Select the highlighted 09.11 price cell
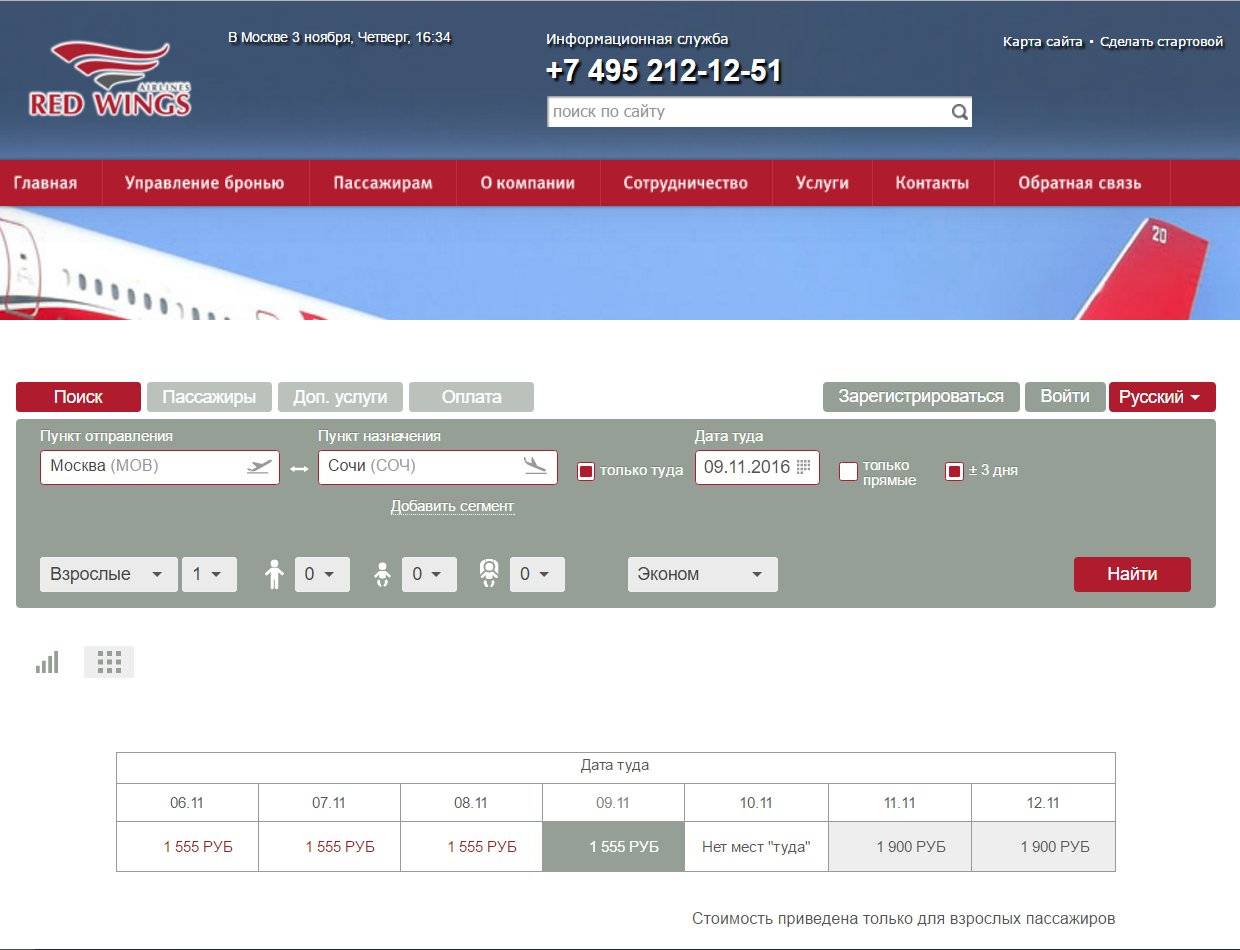 (613, 847)
